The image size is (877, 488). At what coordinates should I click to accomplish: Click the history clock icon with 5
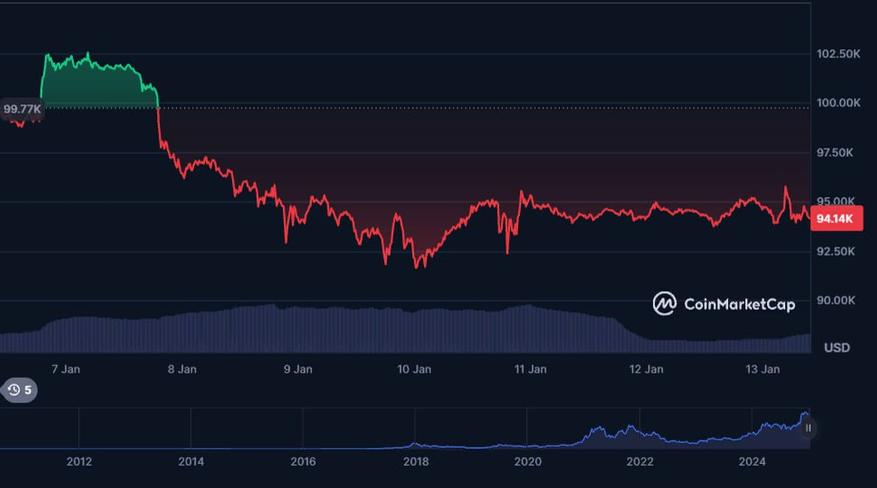18,390
